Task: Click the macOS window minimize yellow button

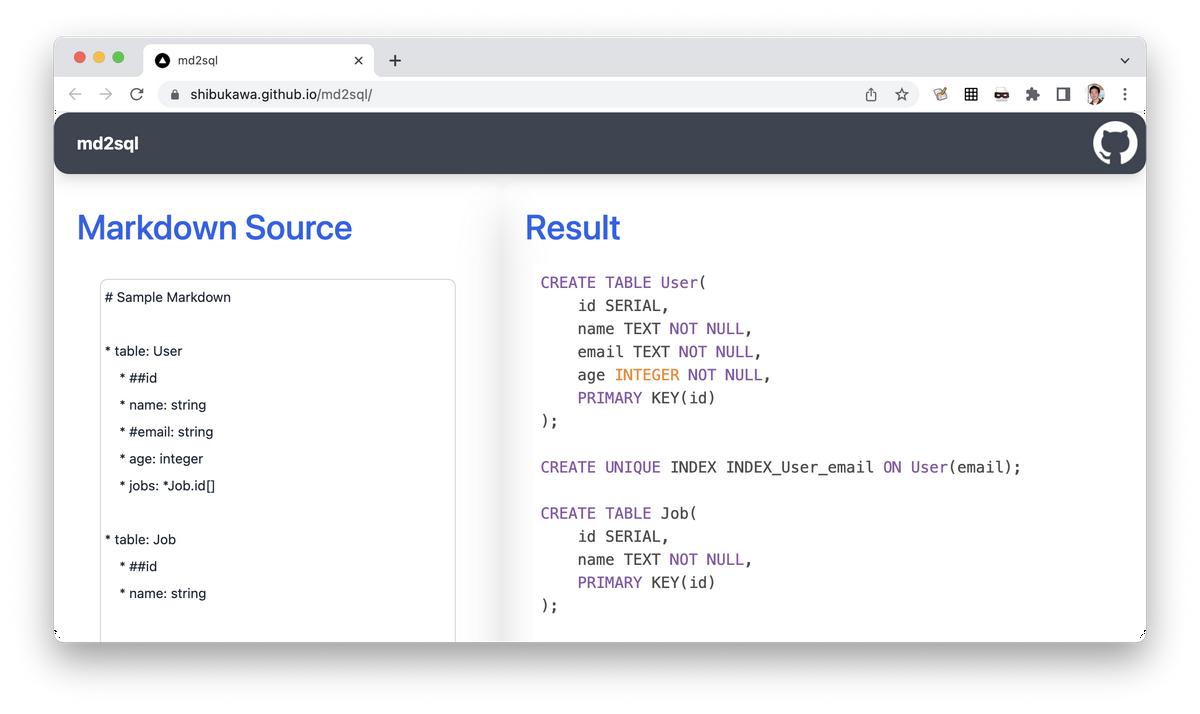Action: (x=99, y=58)
